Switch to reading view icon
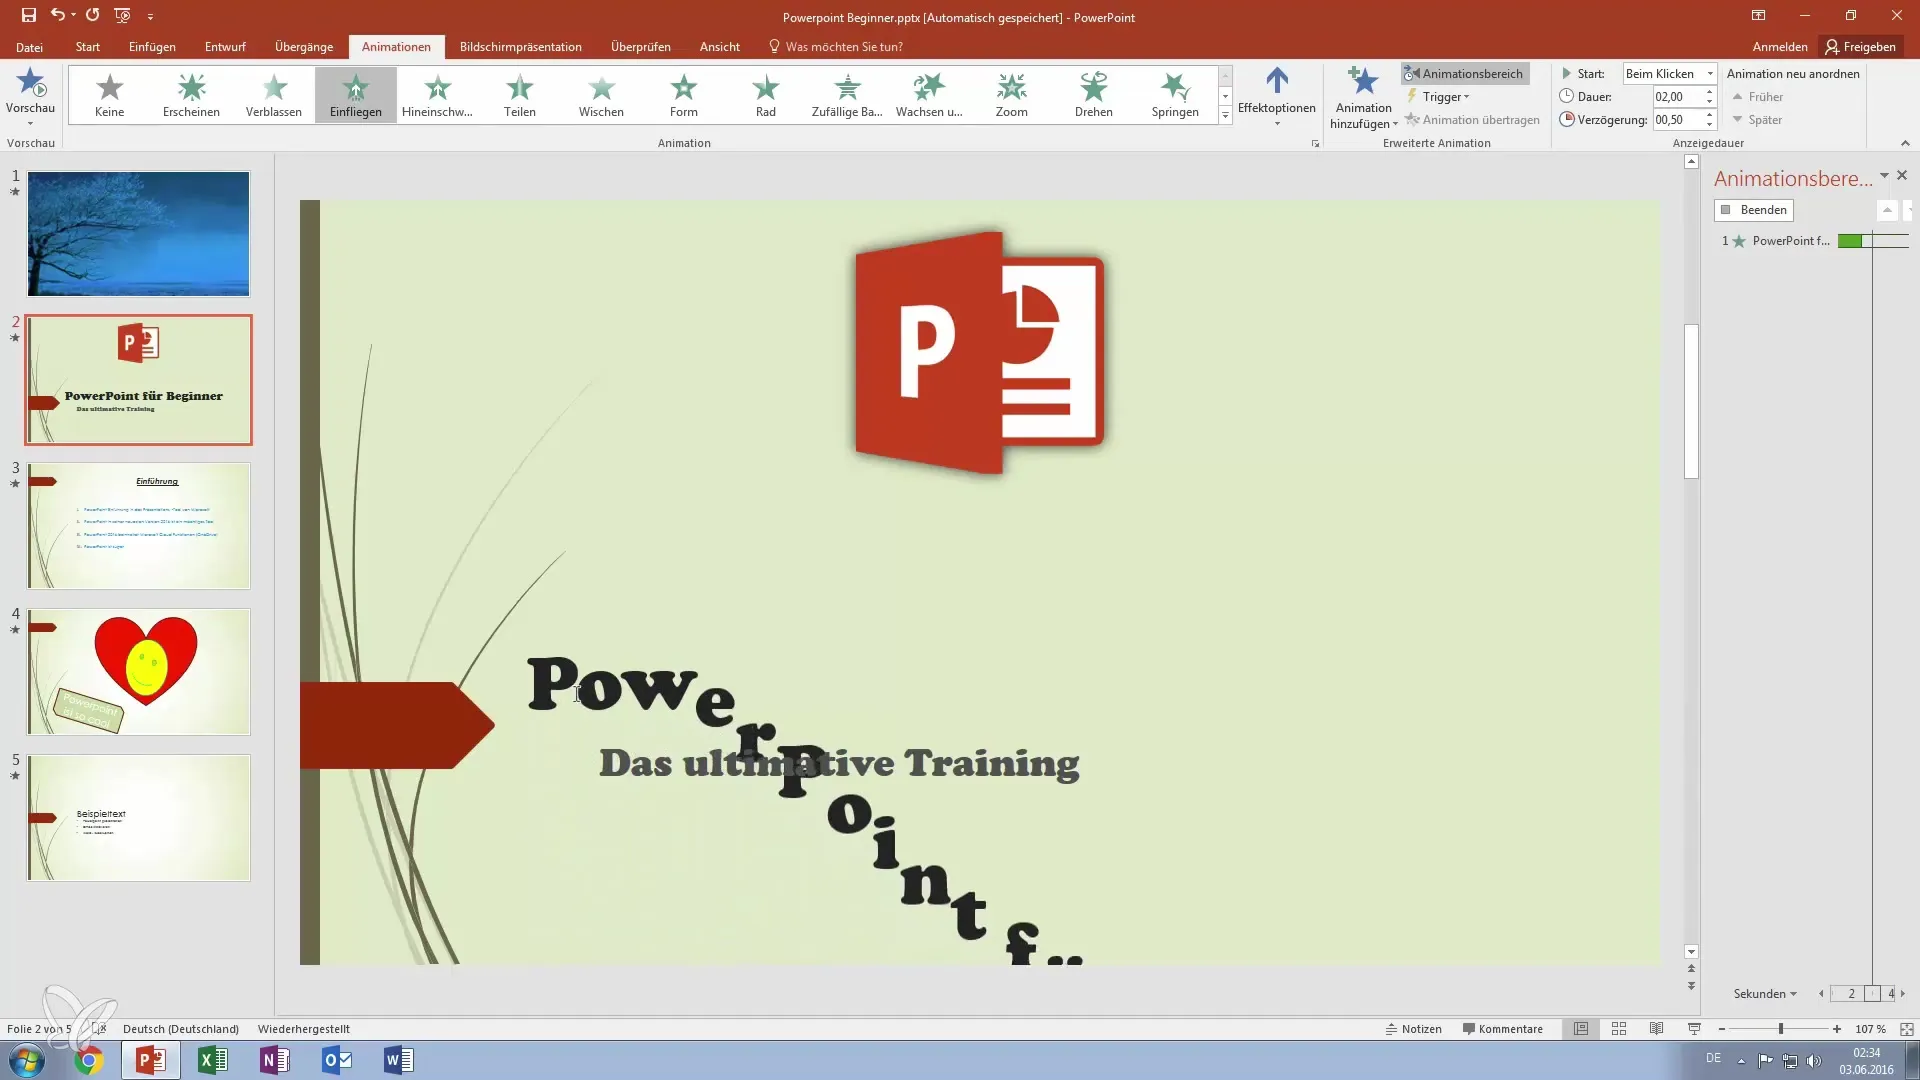This screenshot has width=1920, height=1080. coord(1656,1028)
